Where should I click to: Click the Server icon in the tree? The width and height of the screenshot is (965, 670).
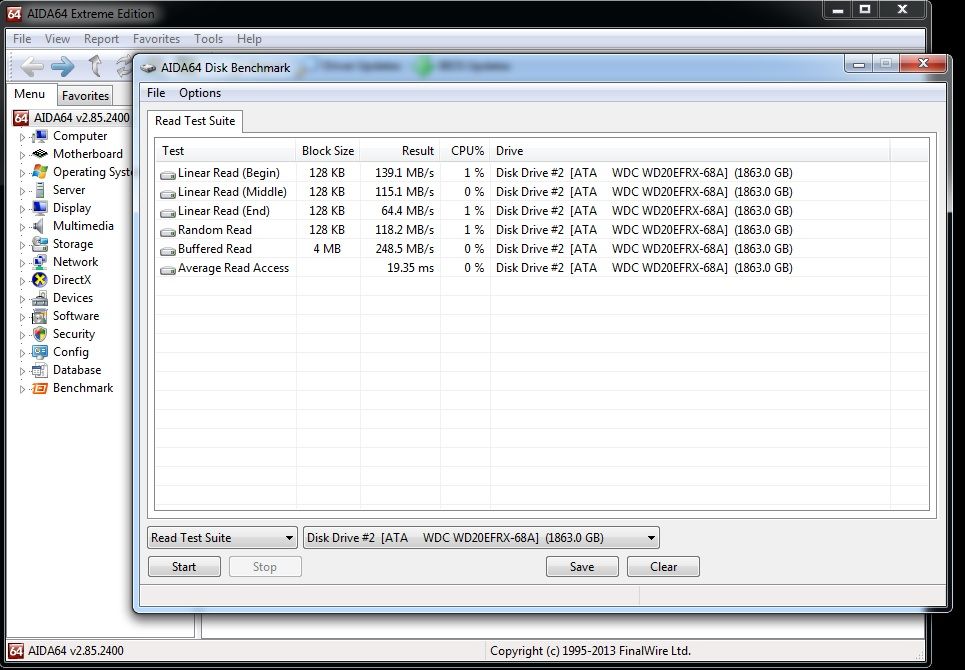[x=39, y=190]
